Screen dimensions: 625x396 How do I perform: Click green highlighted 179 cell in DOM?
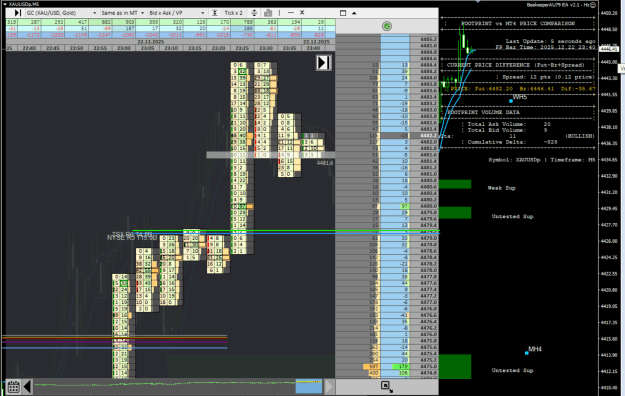401,366
